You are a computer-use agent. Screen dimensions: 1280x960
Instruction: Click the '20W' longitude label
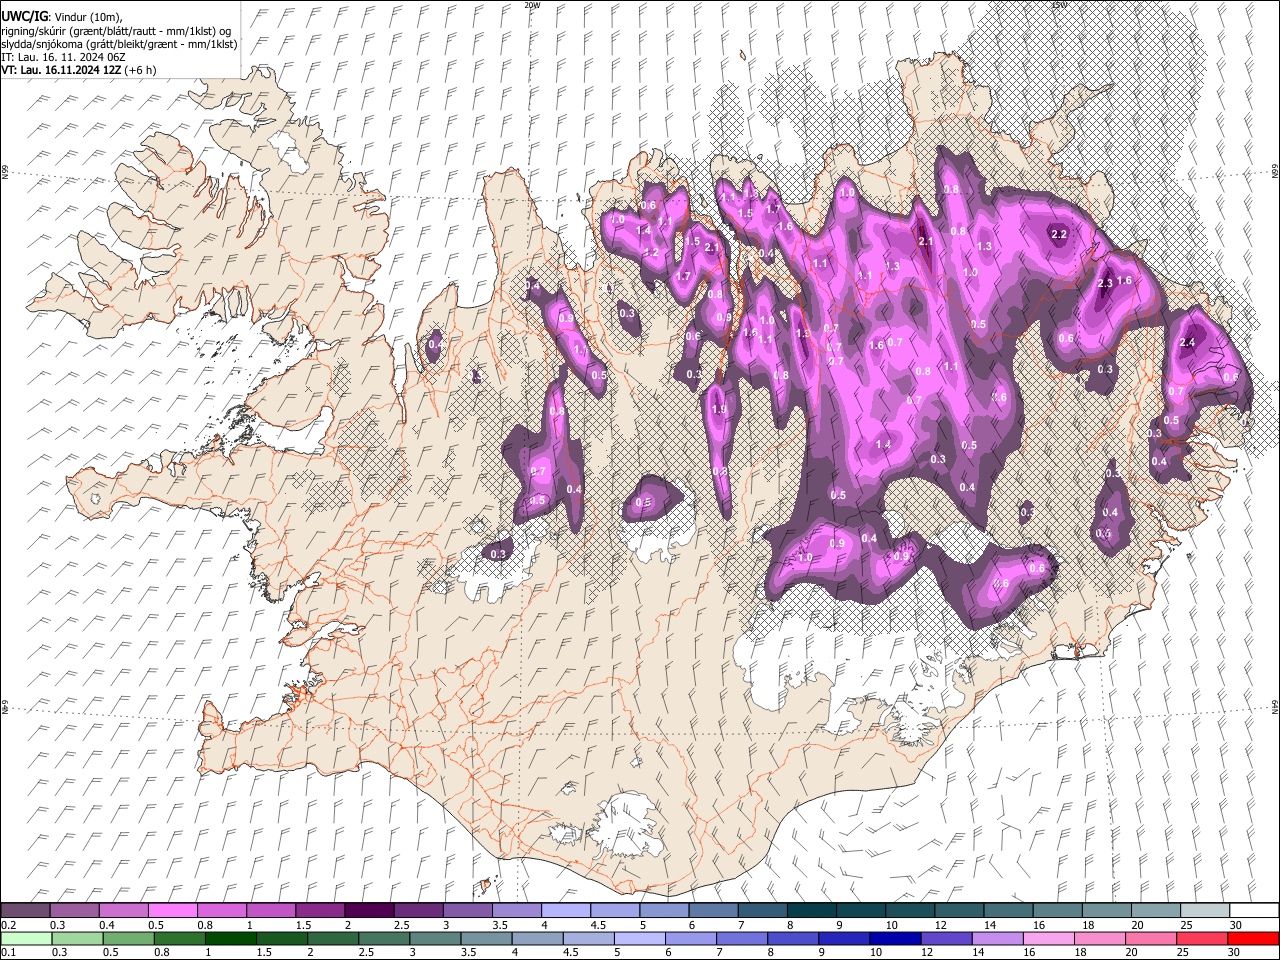[533, 5]
